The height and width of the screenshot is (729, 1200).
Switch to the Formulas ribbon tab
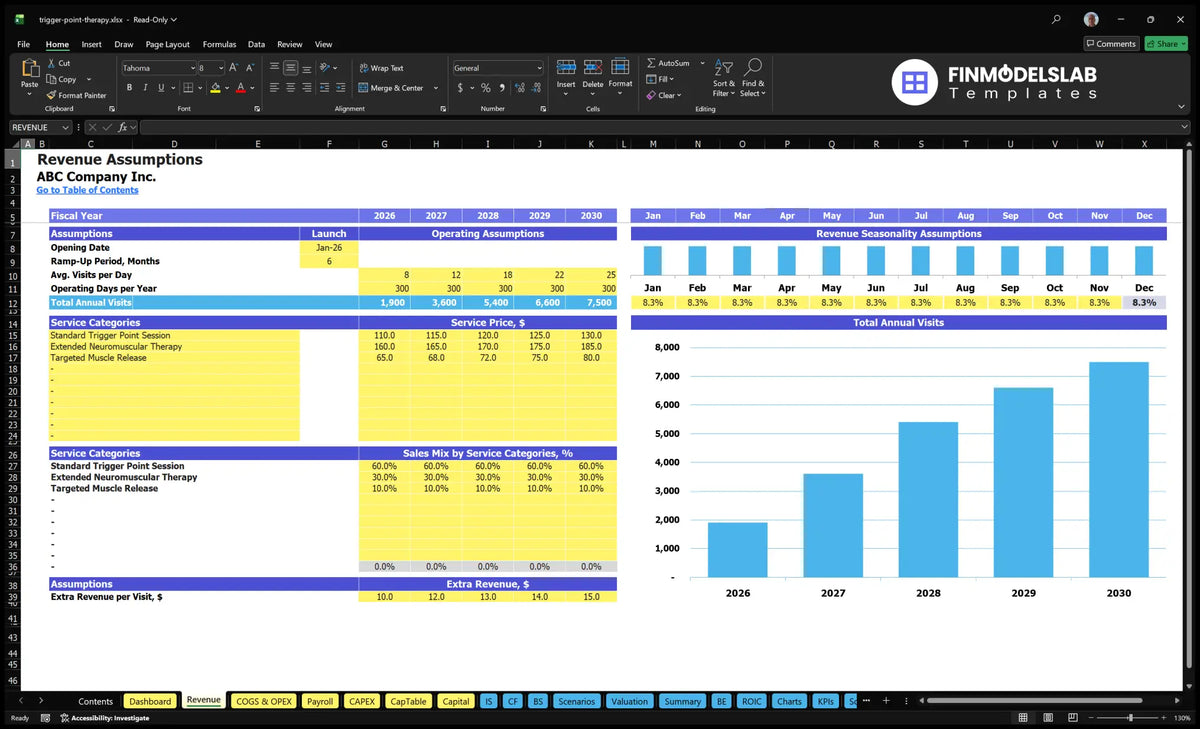[219, 44]
